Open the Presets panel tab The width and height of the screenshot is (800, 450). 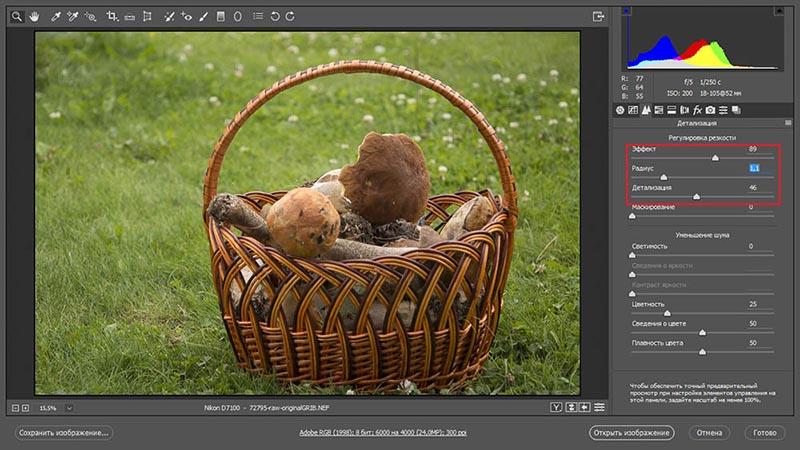(723, 110)
